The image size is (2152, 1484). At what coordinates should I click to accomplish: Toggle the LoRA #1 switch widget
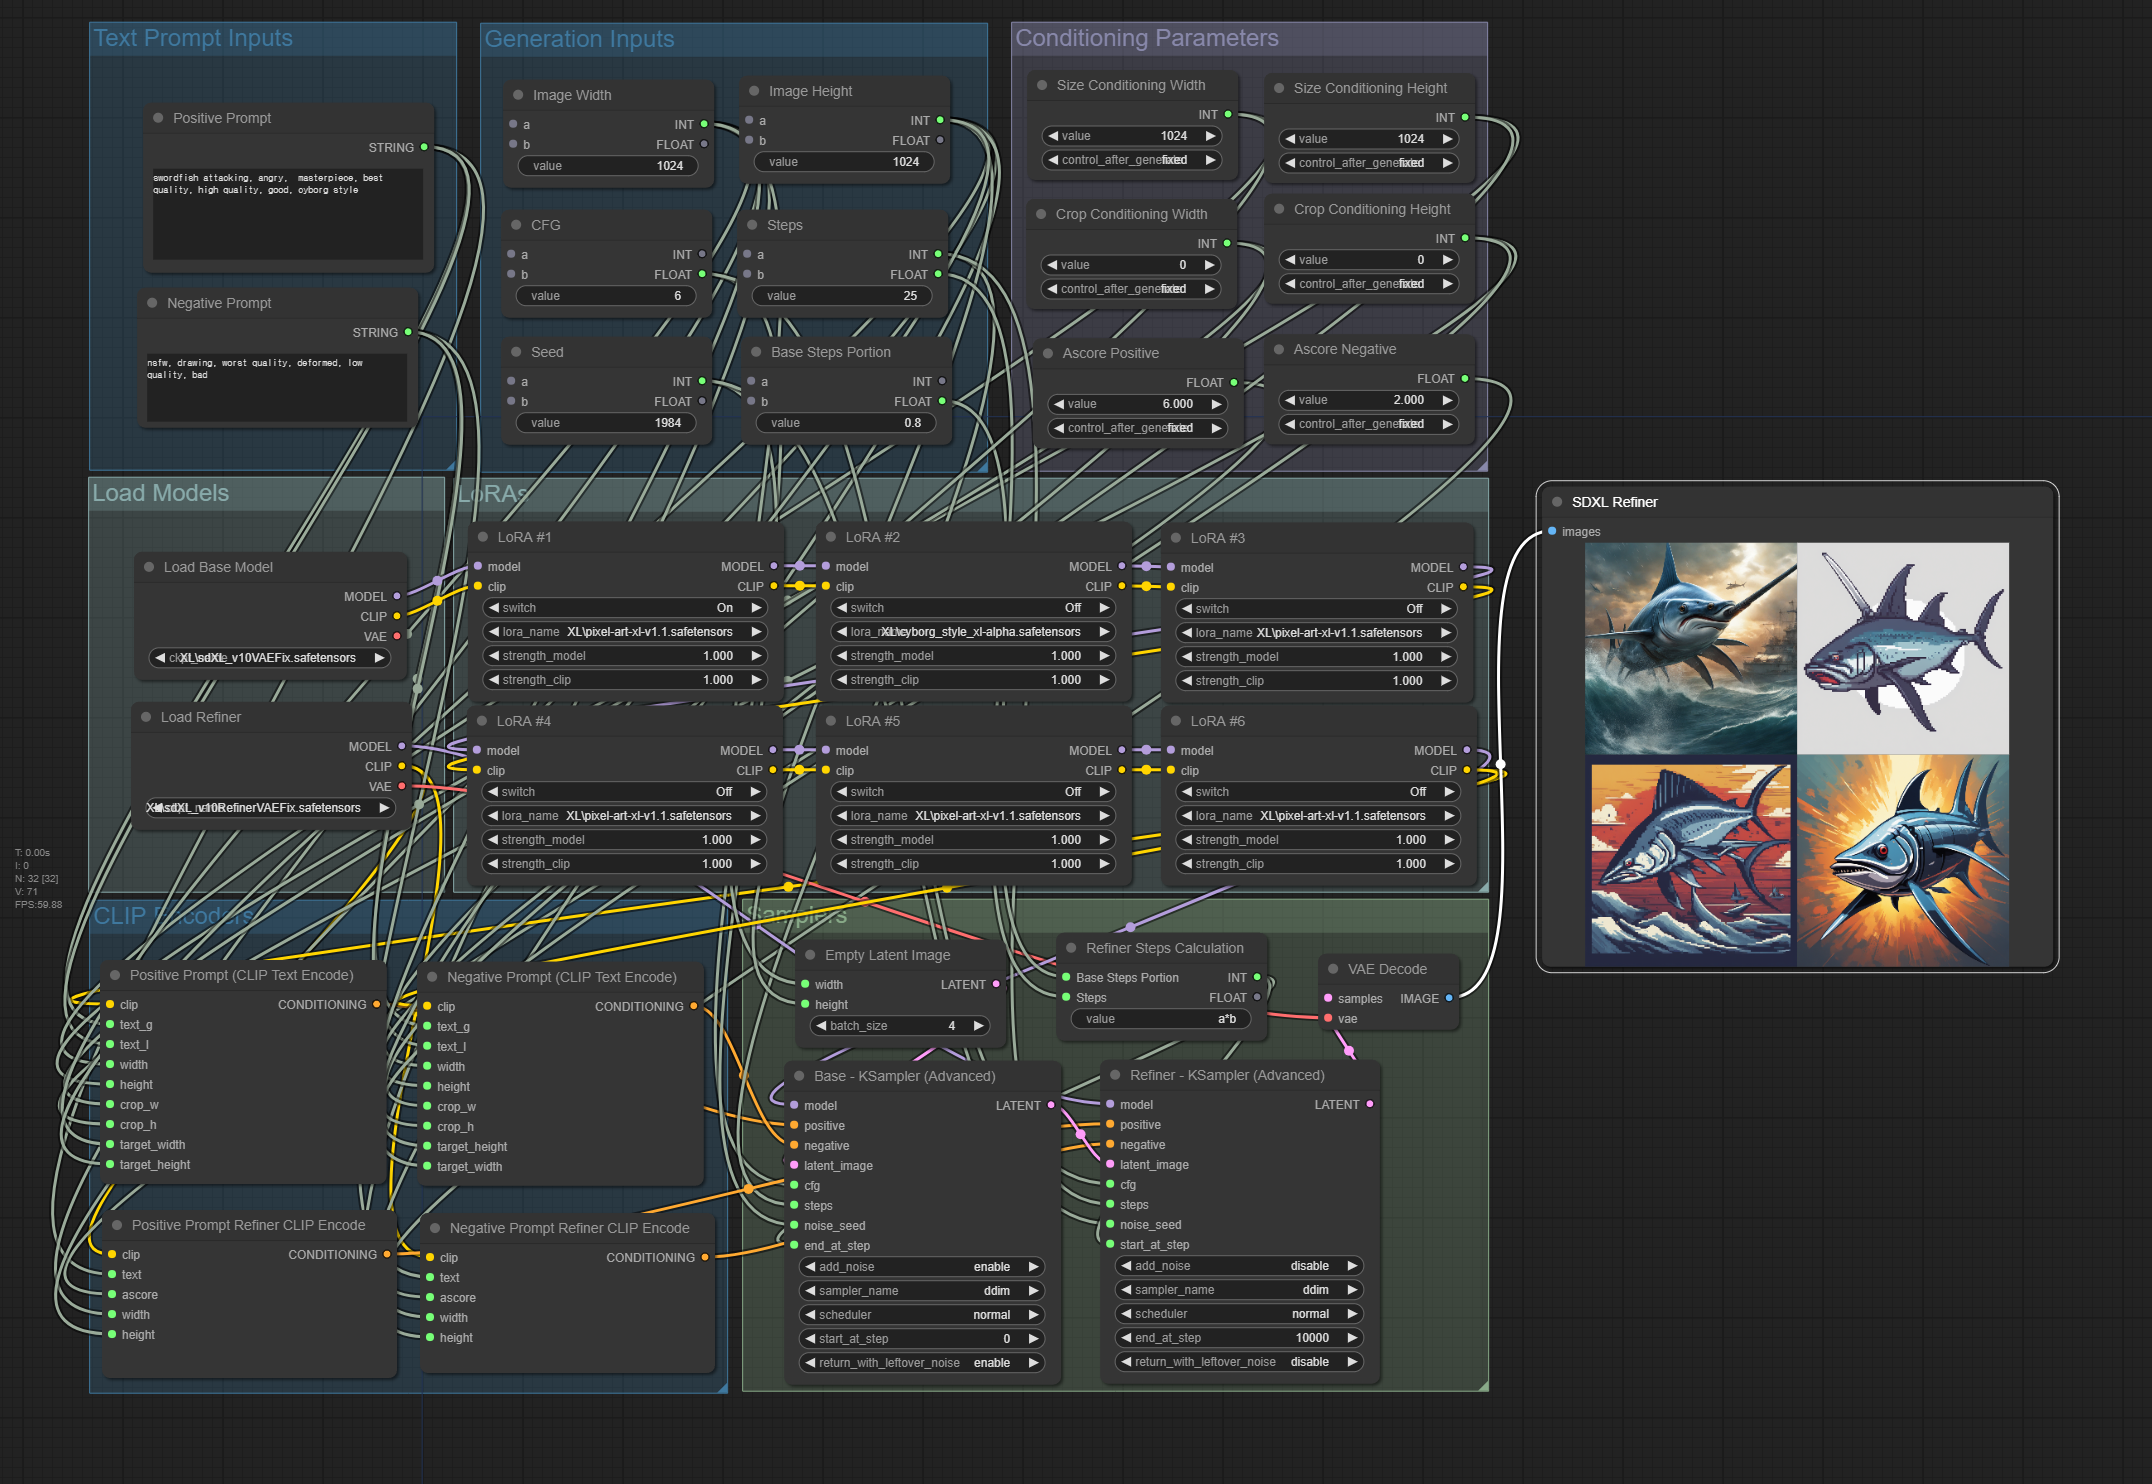(x=625, y=608)
